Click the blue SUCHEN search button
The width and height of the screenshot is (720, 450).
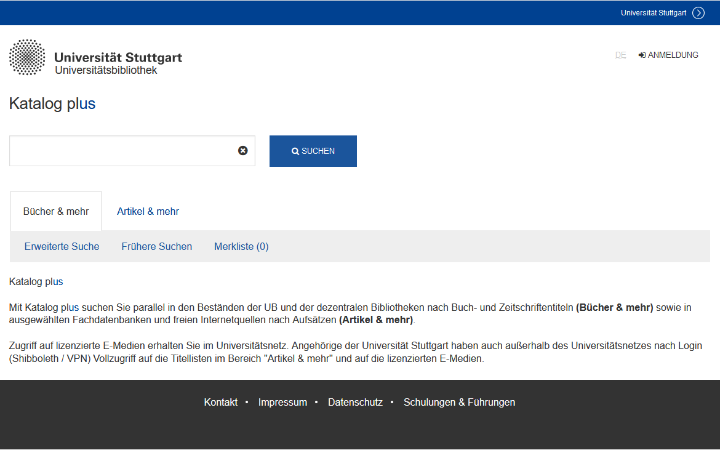pos(313,151)
